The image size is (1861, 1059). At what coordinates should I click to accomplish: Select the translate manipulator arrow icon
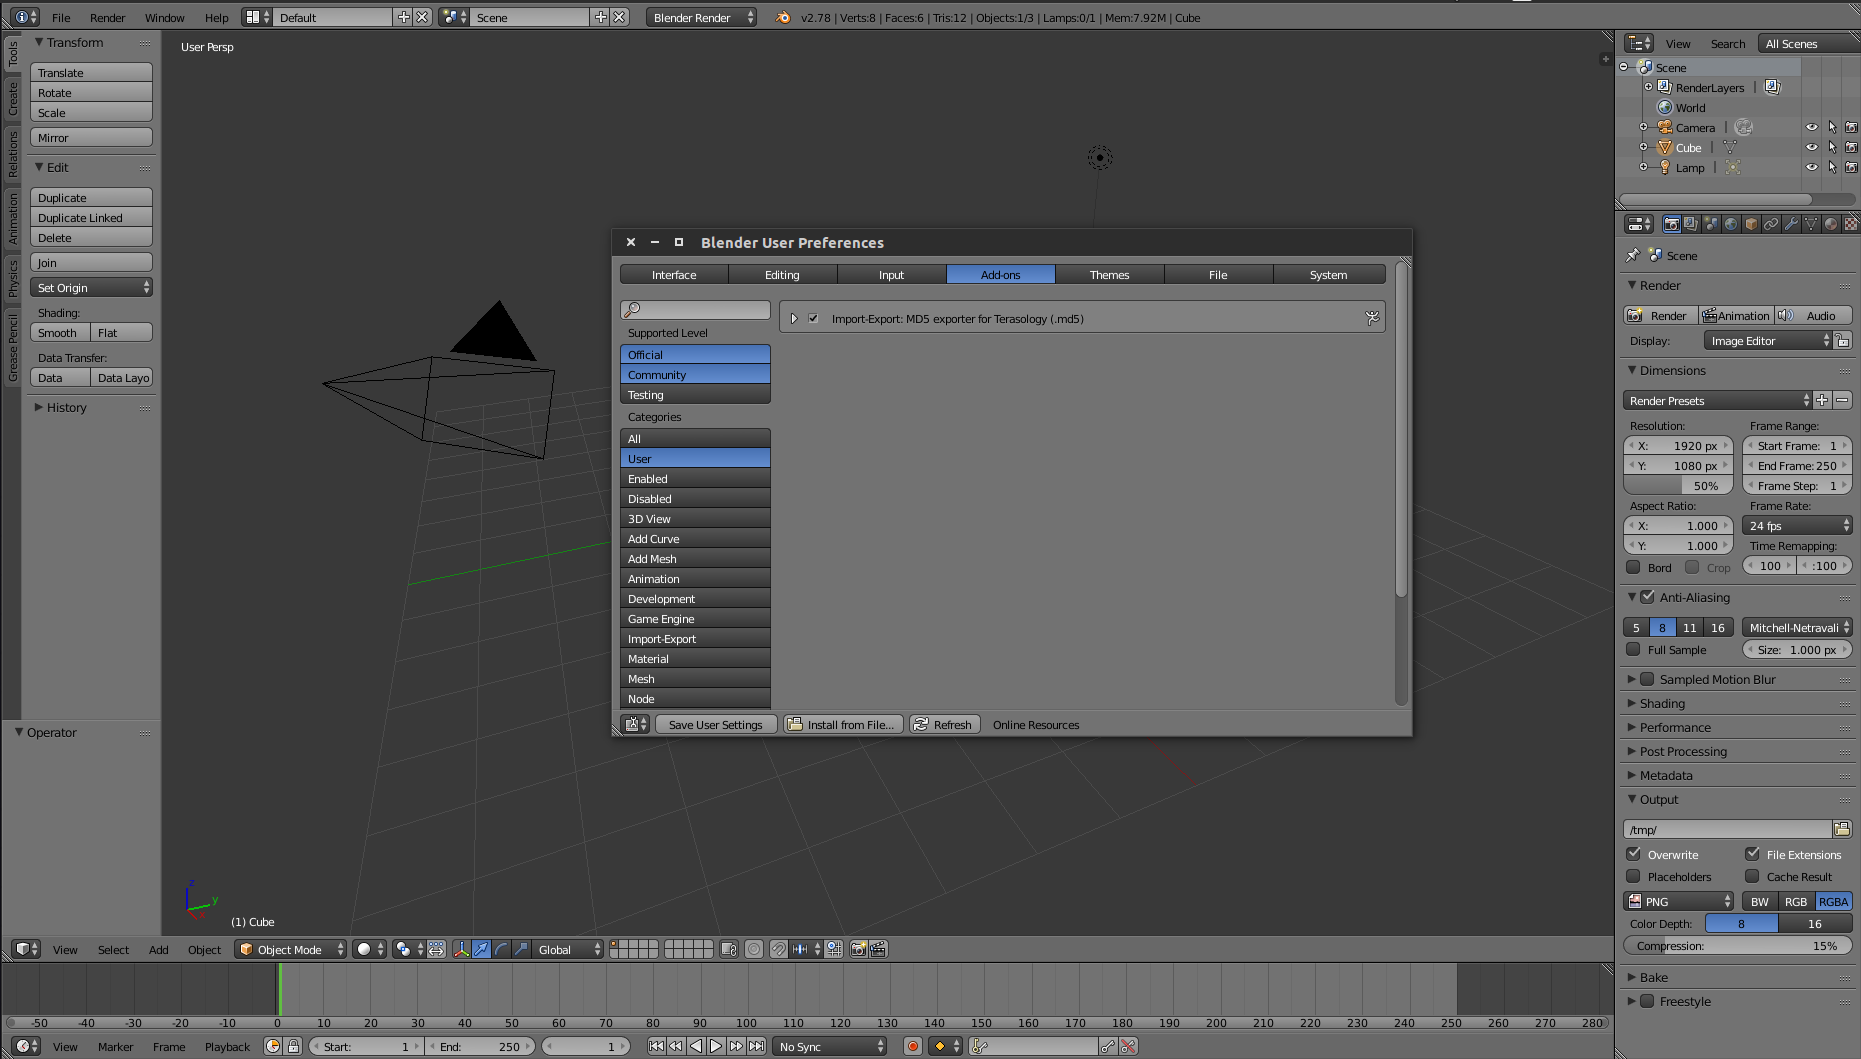pos(481,949)
